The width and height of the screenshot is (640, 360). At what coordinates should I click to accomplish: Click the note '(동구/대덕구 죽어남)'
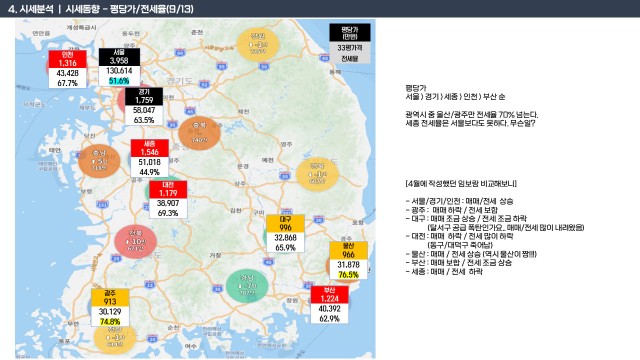(460, 245)
